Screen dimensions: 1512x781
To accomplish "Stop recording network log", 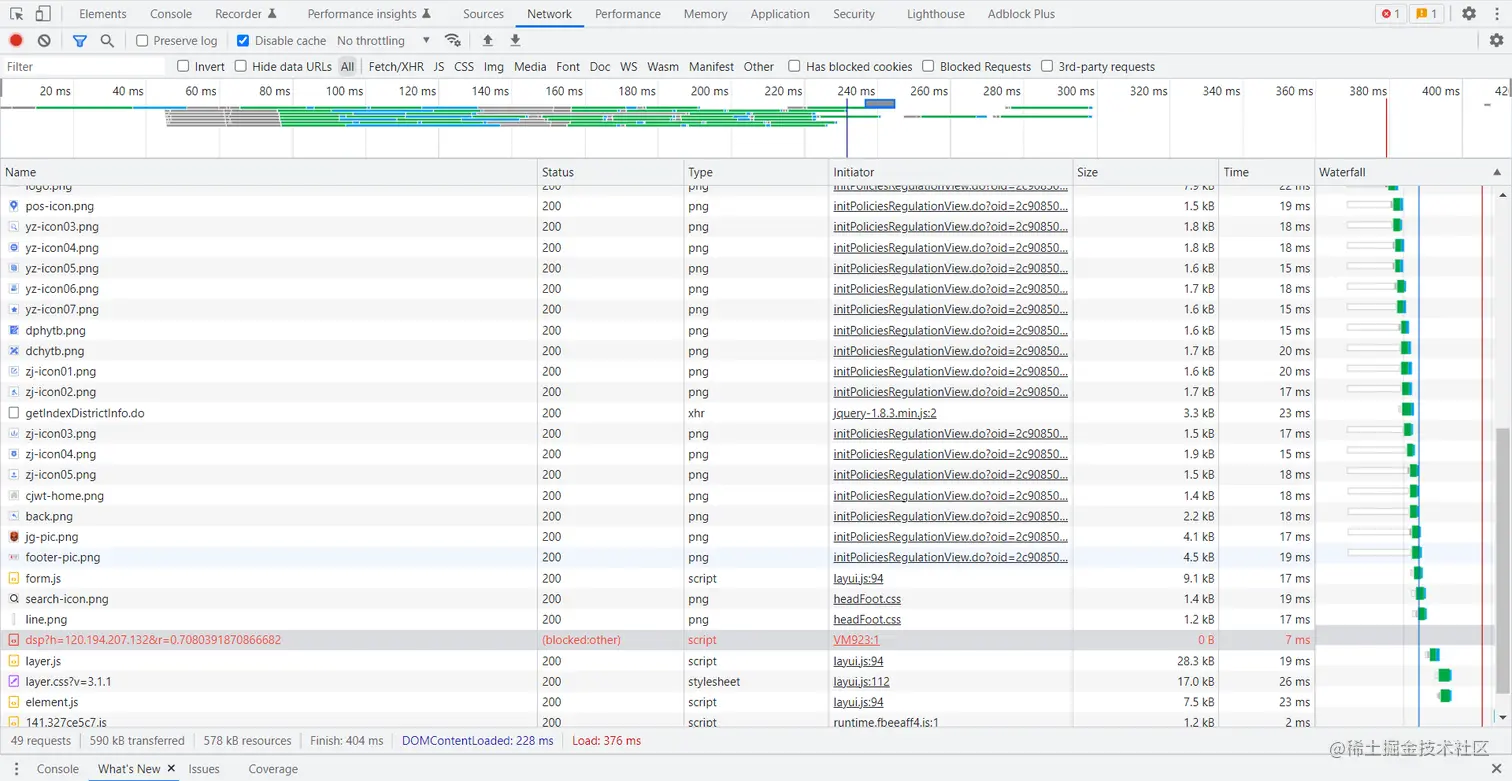I will point(16,41).
